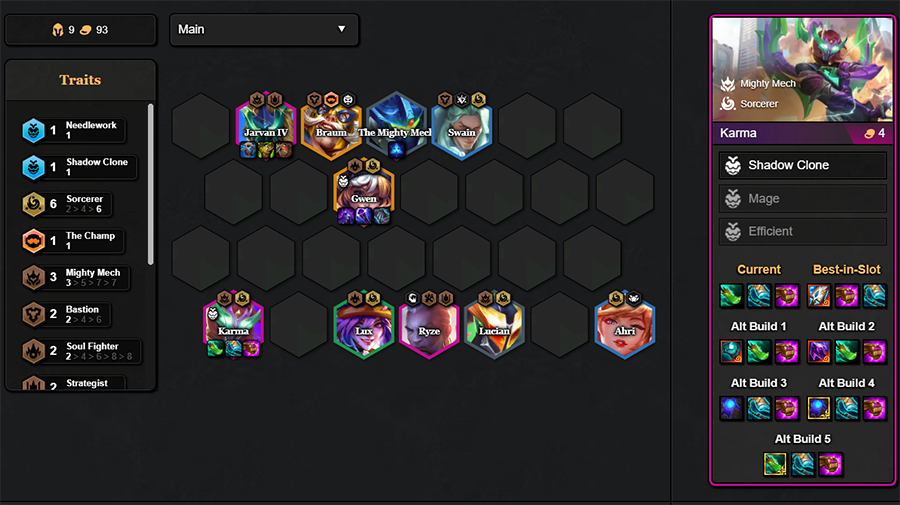Select the Ryze champion hexagon

[429, 325]
